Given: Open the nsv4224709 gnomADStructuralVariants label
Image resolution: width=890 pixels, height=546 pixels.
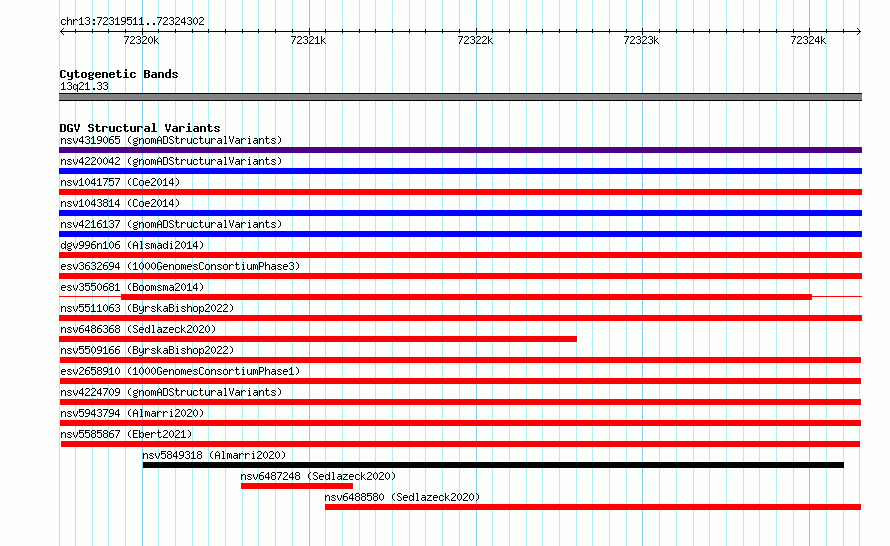Looking at the screenshot, I should click(x=171, y=392).
